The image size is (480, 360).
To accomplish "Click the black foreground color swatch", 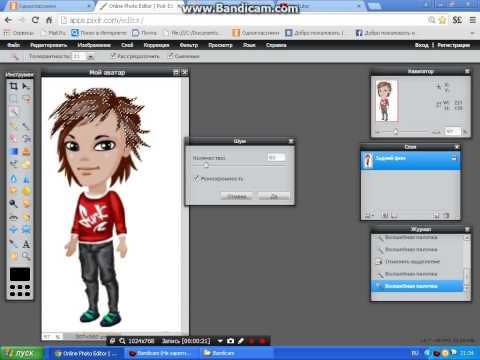I will [x=20, y=274].
